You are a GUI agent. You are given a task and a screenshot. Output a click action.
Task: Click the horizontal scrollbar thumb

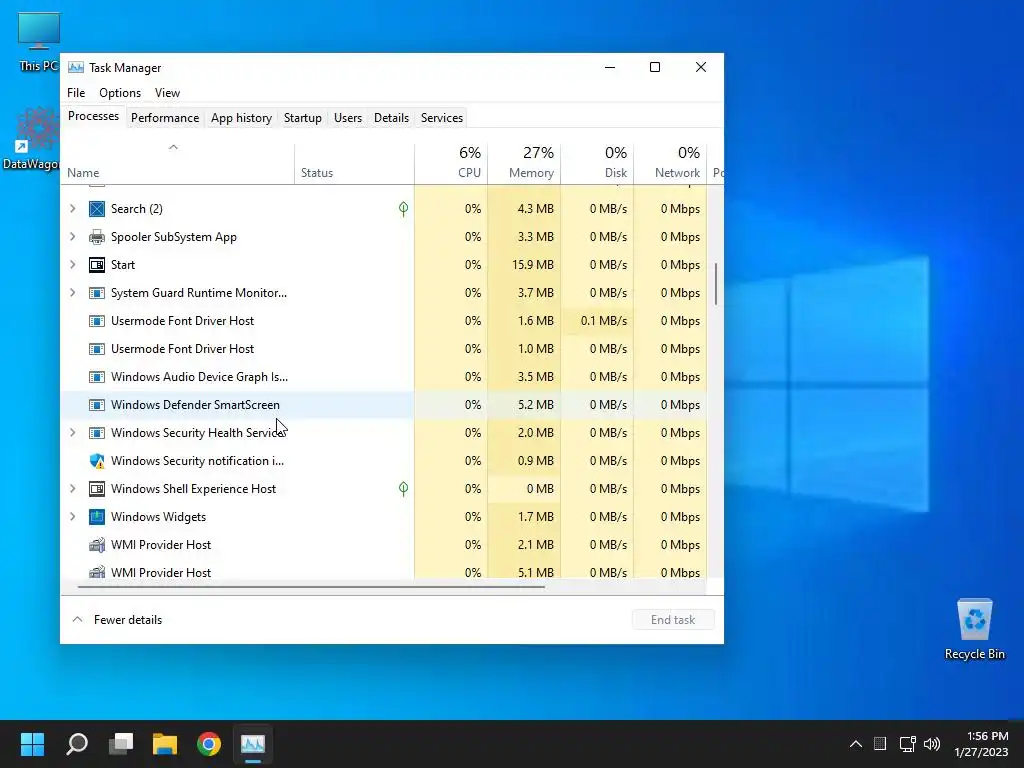point(311,587)
